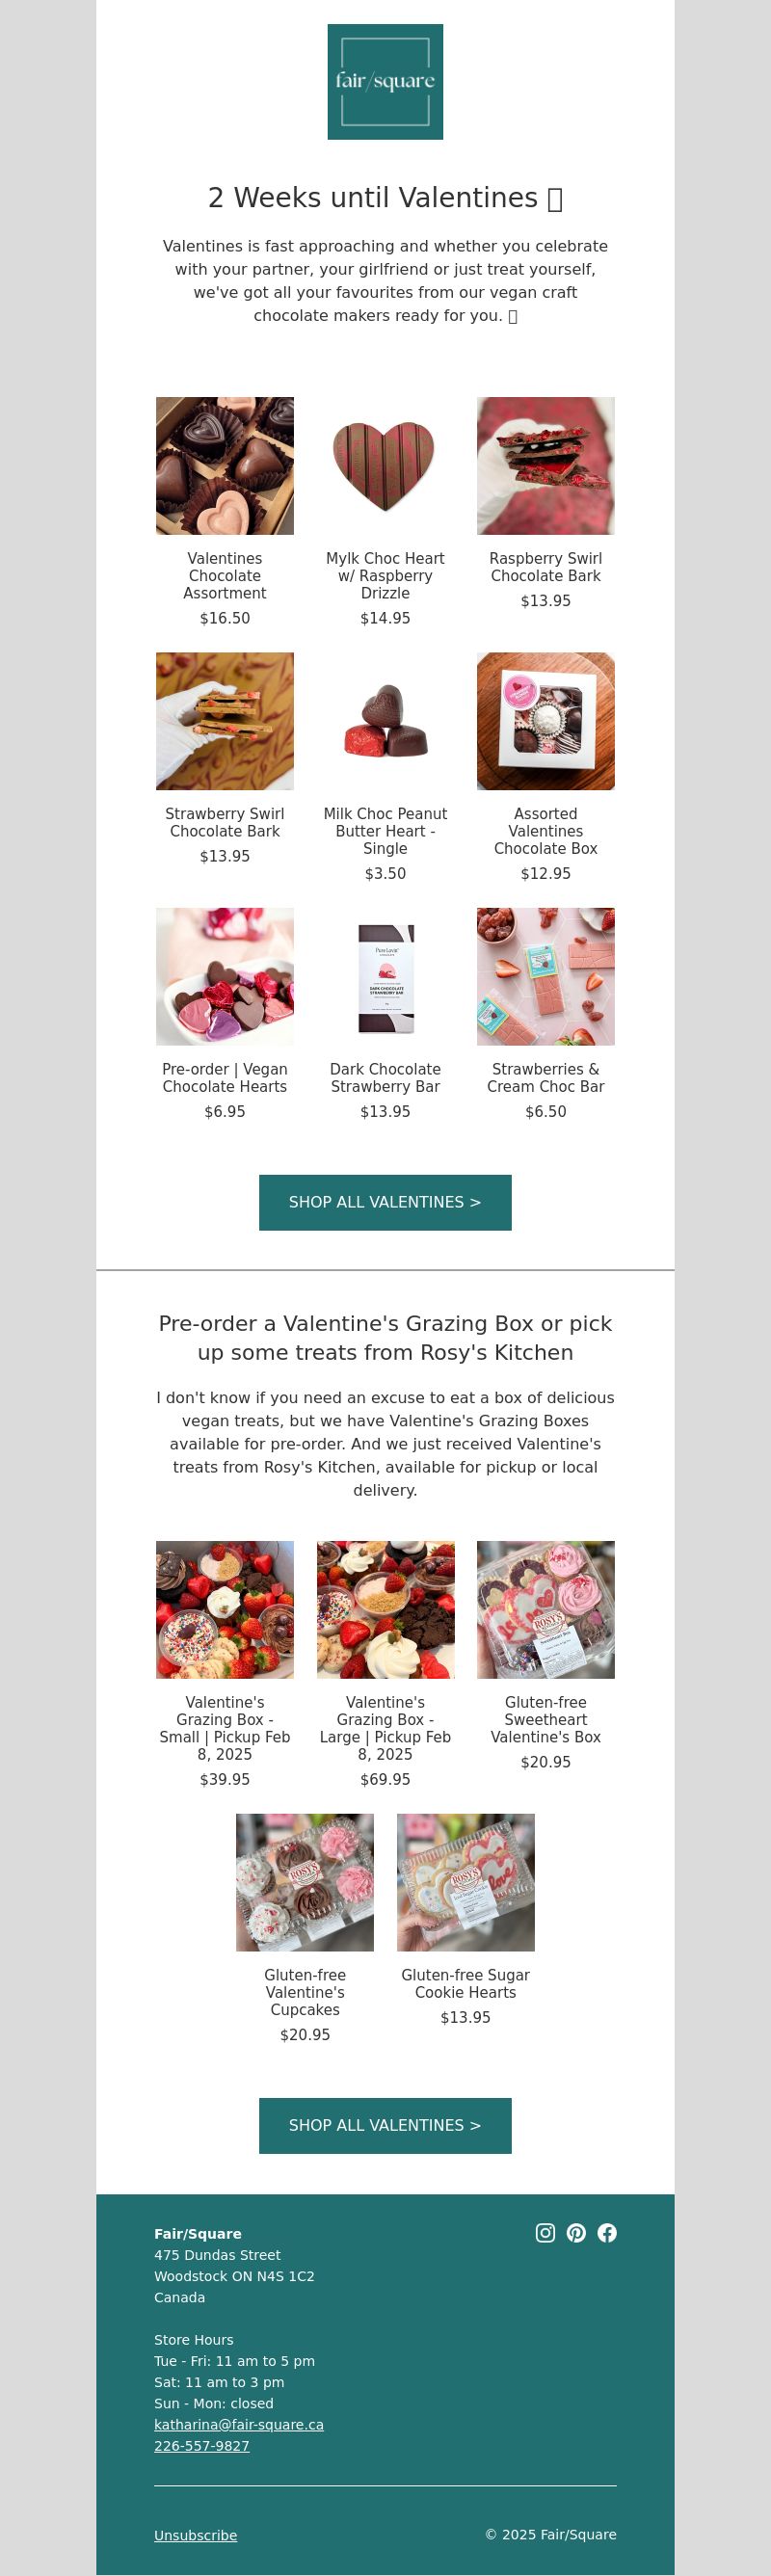Screen dimensions: 771x2576
Task: Open Mylk Choc Heart product image
Action: point(385,466)
